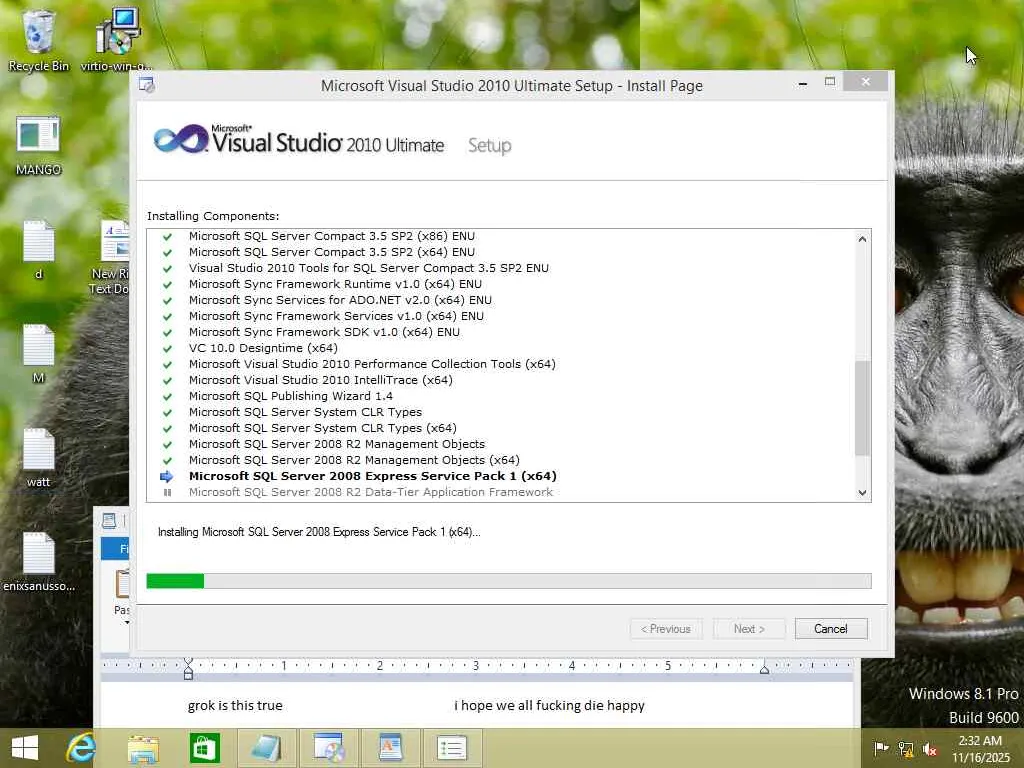Select the file named d on desktop
This screenshot has height=768, width=1024.
[38, 250]
